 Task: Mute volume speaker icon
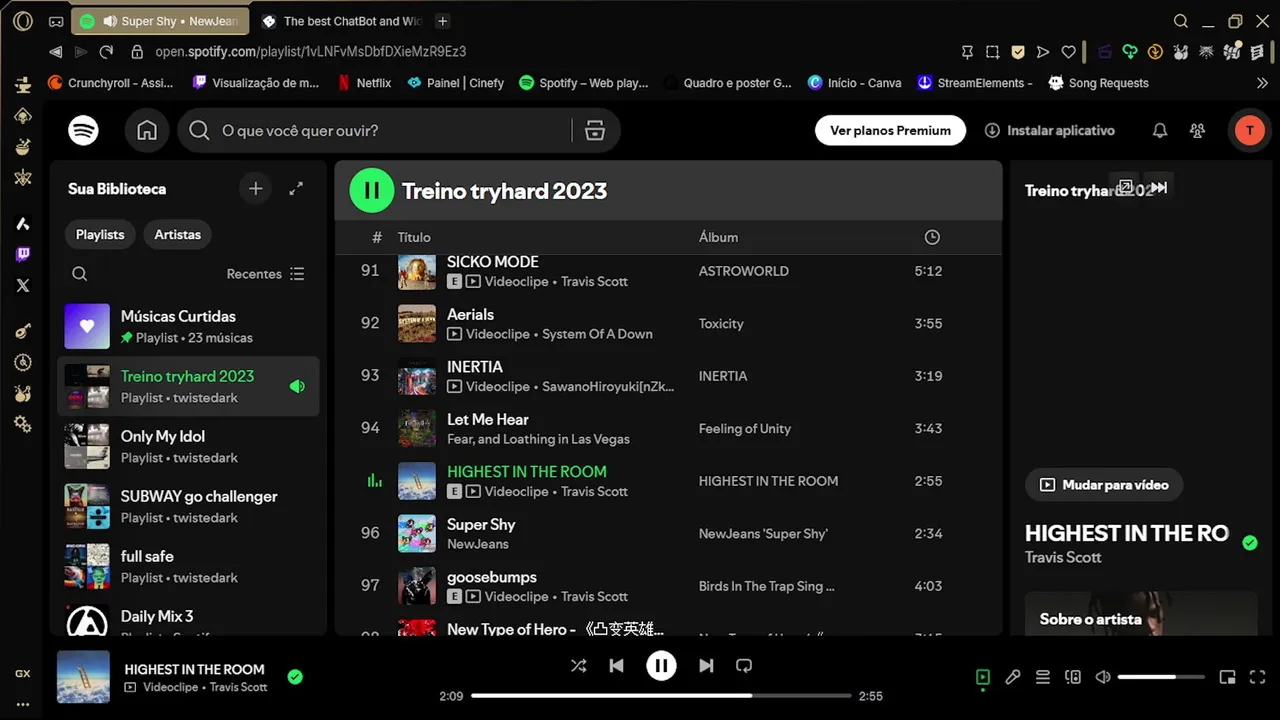point(1103,677)
